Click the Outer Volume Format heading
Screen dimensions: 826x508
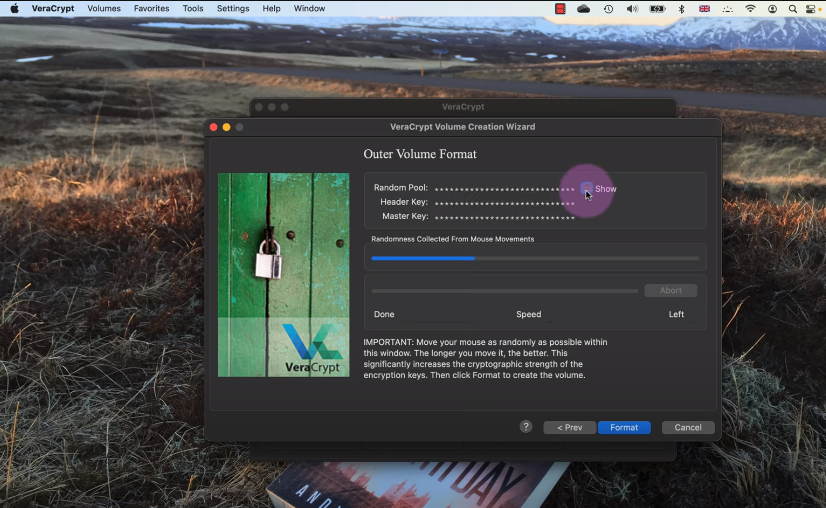pyautogui.click(x=420, y=154)
